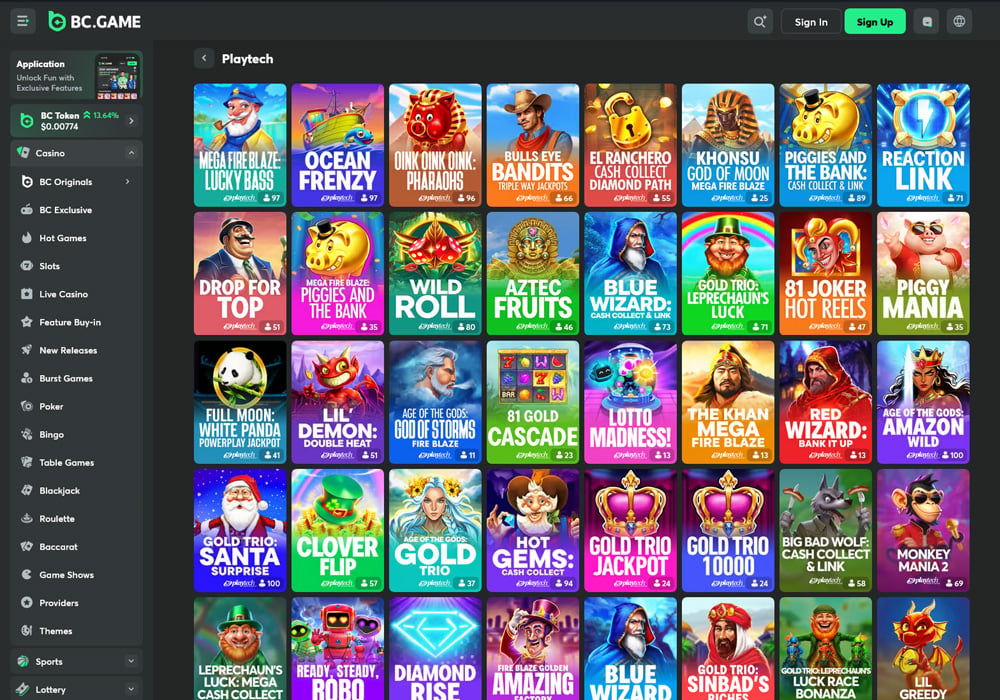1000x700 pixels.
Task: Click the Live Casino sidebar icon
Action: [27, 294]
